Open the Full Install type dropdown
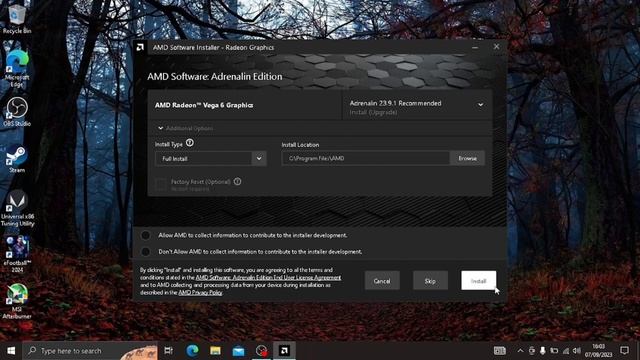The width and height of the screenshot is (640, 360). point(211,158)
